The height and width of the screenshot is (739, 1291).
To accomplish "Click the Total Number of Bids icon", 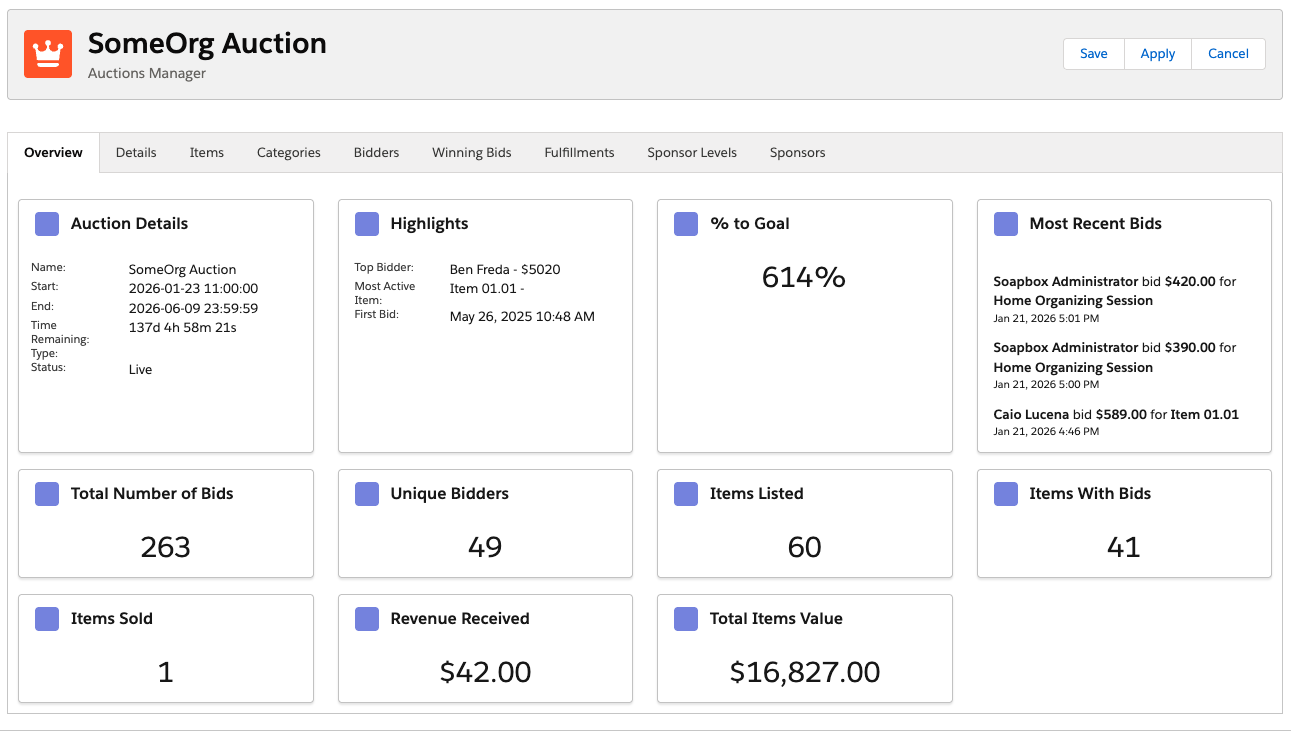I will pos(47,494).
